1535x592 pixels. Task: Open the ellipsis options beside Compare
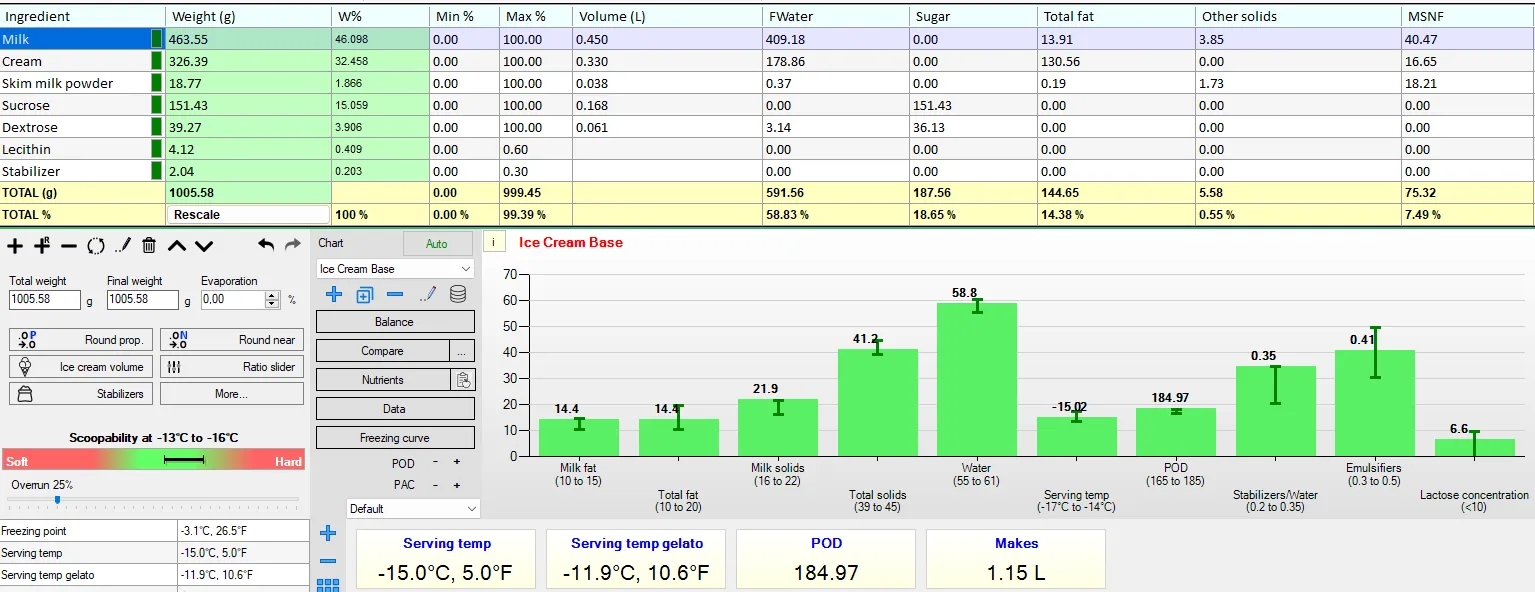pyautogui.click(x=462, y=351)
